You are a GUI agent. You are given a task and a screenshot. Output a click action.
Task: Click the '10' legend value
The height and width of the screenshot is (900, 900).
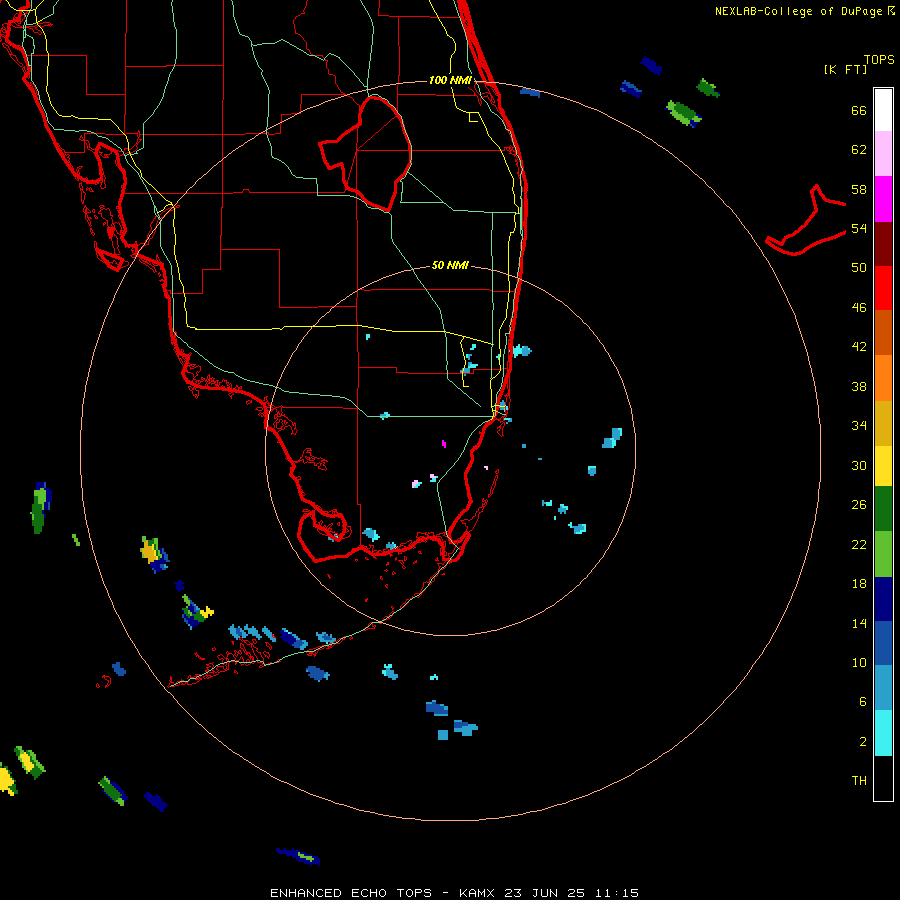[859, 662]
